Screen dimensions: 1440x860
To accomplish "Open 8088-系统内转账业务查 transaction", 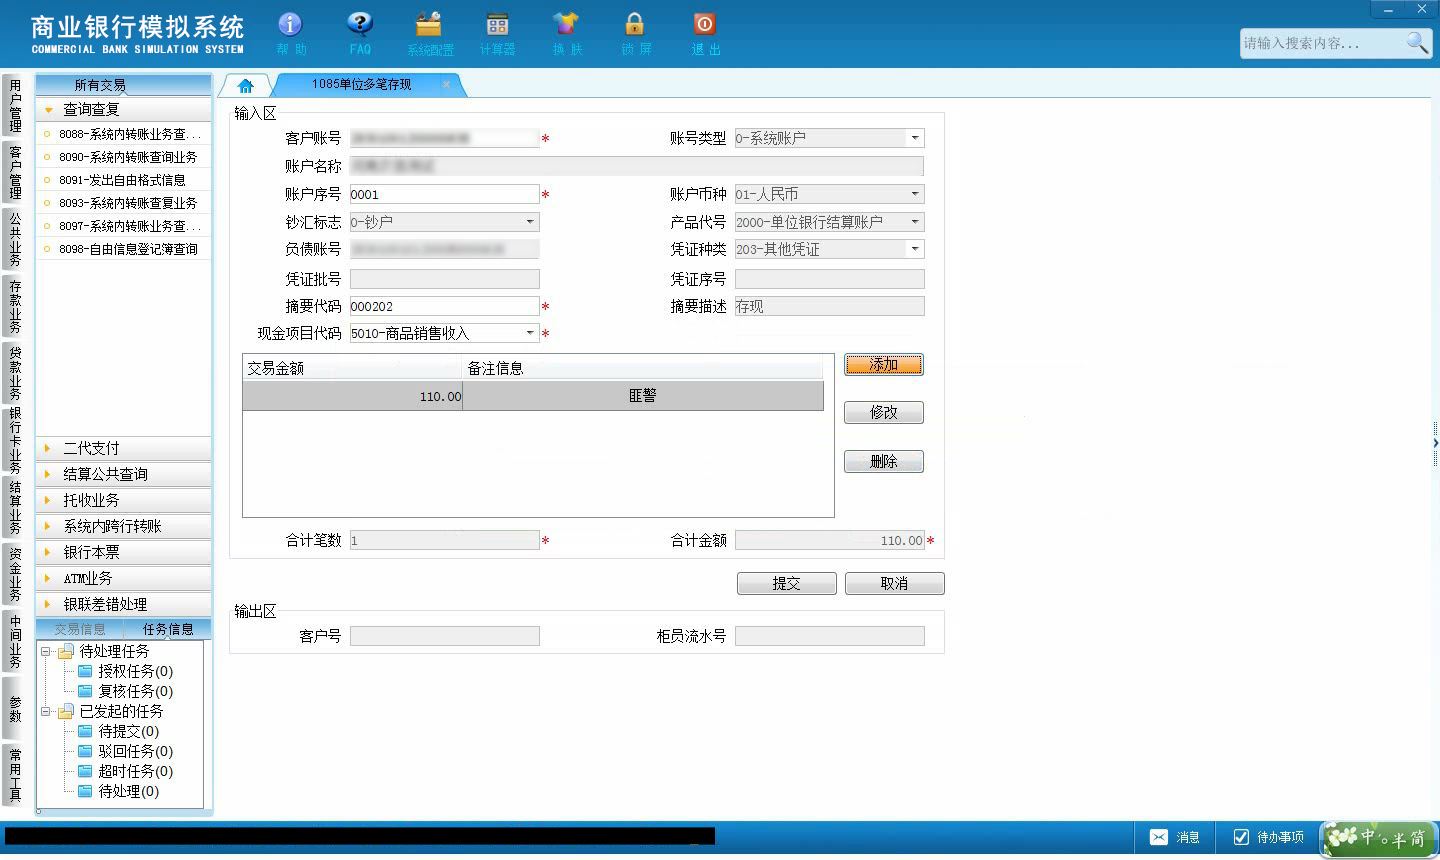I will (x=124, y=134).
